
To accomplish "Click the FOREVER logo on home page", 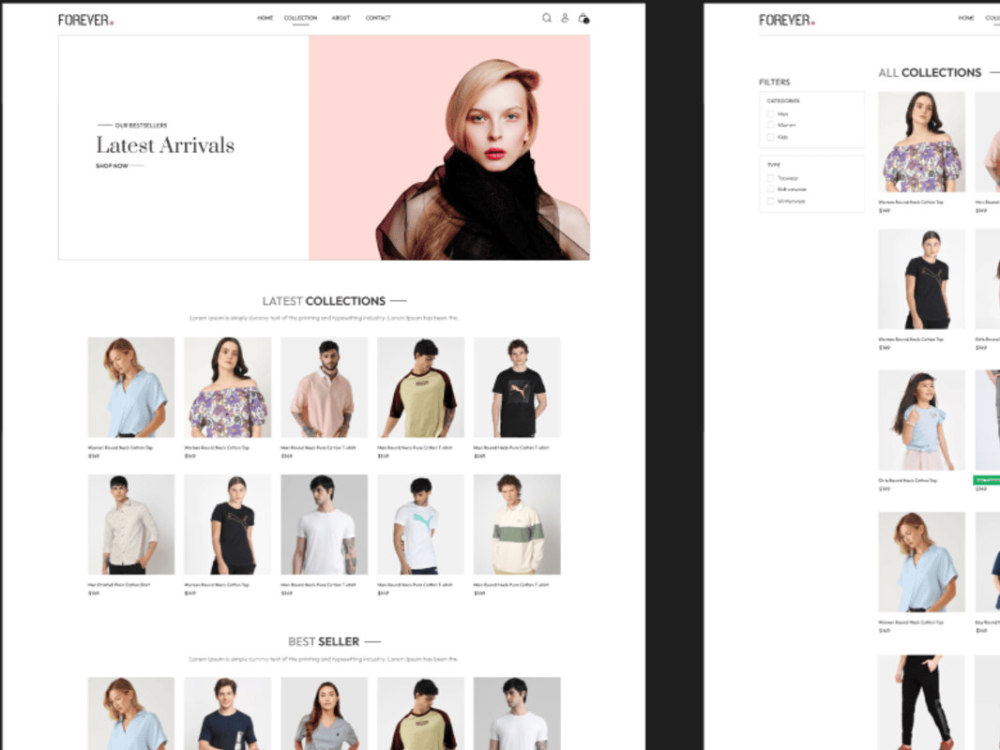I will pos(85,20).
